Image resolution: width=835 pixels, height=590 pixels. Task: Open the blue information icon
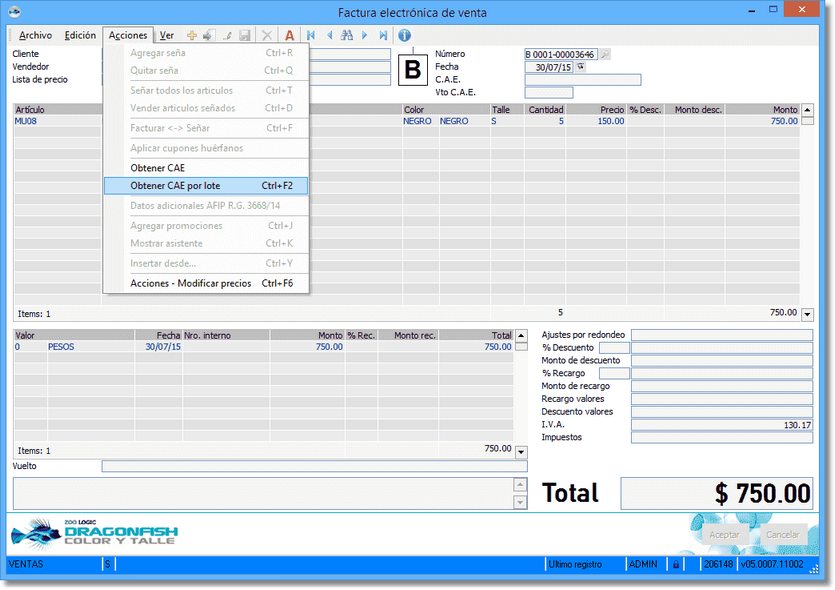405,35
